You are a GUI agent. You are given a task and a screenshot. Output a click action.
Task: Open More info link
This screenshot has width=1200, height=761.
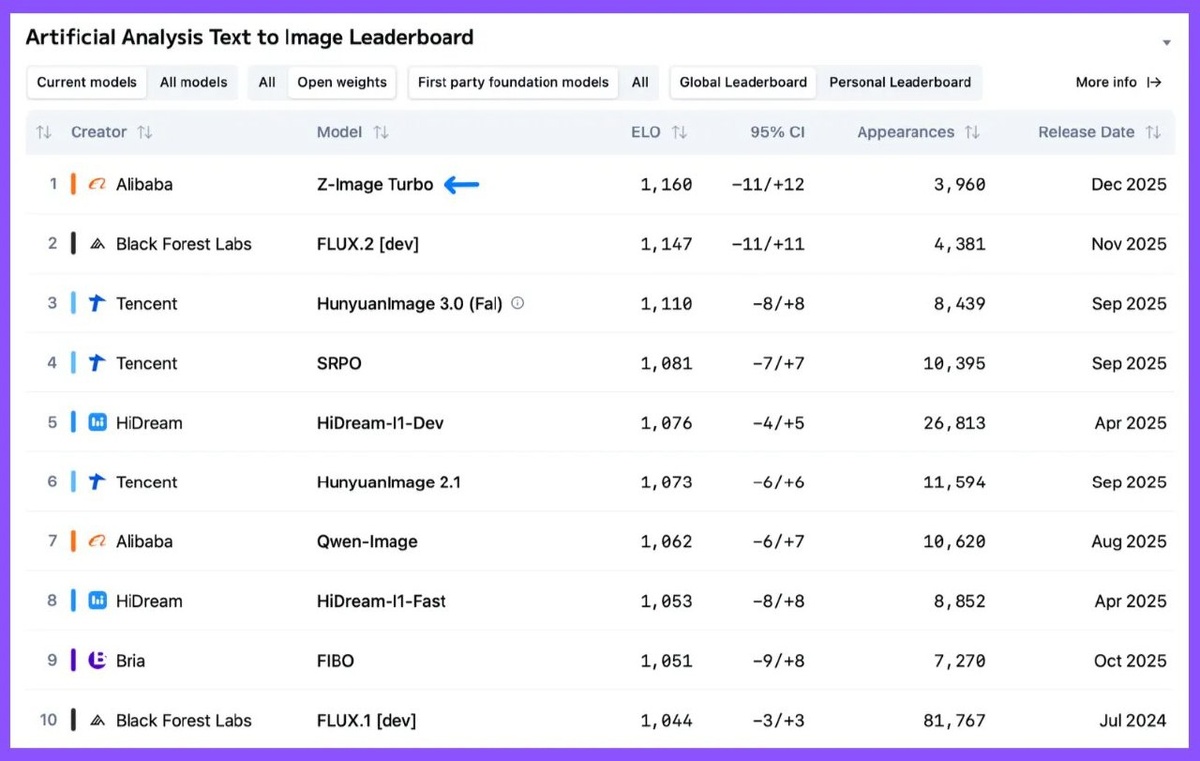point(1119,82)
